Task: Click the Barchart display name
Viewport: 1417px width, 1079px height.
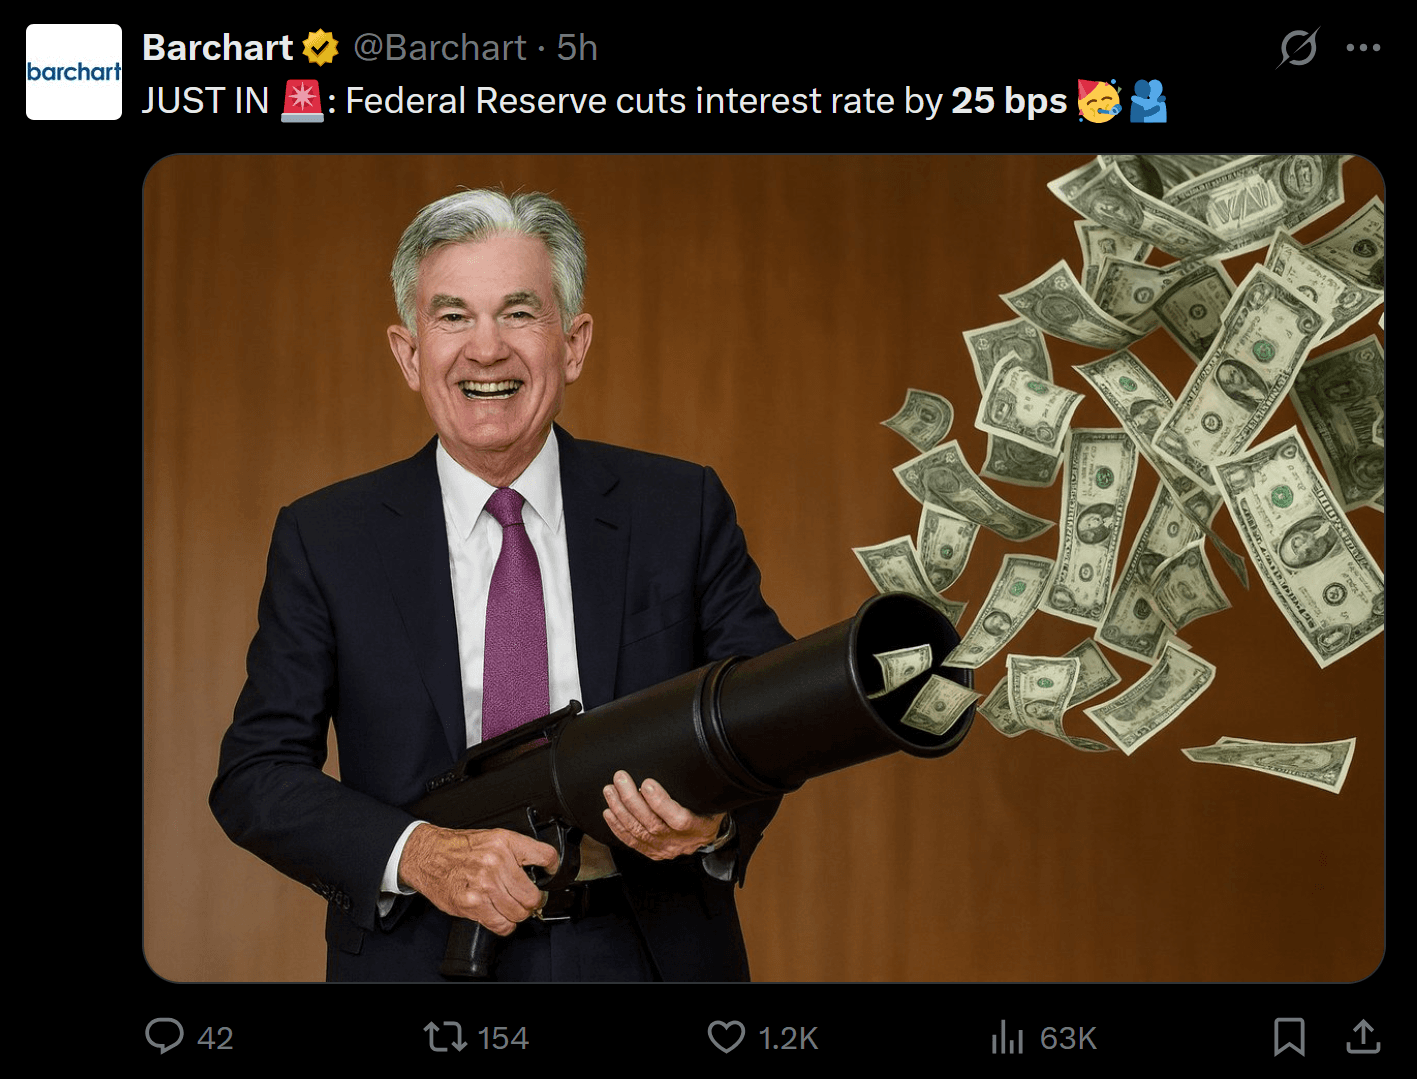Action: 217,47
